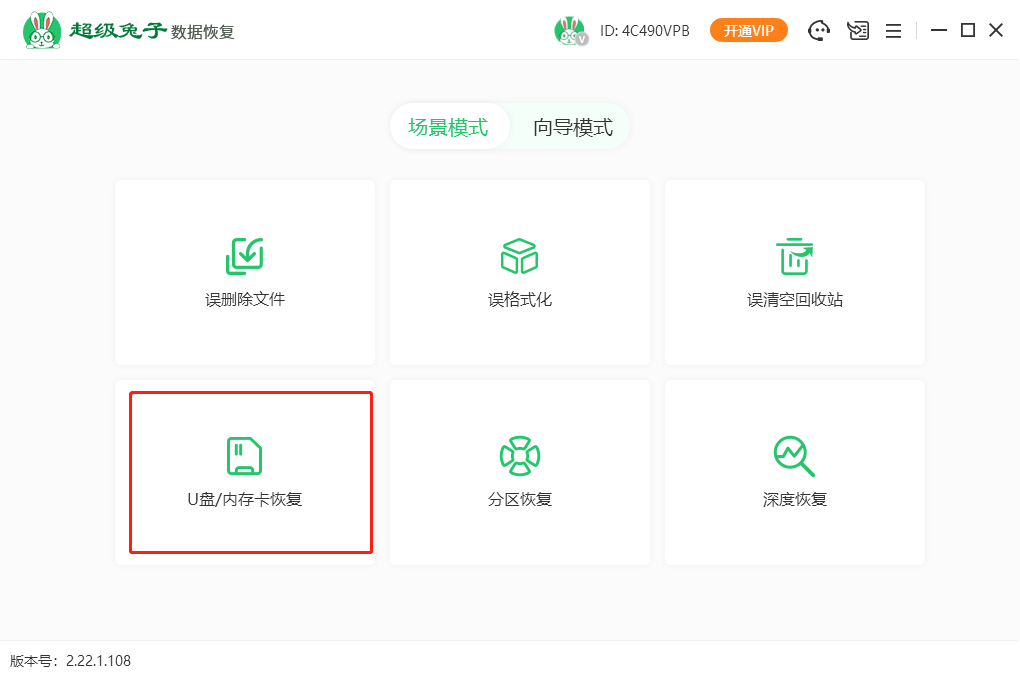Start 深度恢复 via the magnifier icon
Screen dimensions: 1020x680
coord(795,456)
